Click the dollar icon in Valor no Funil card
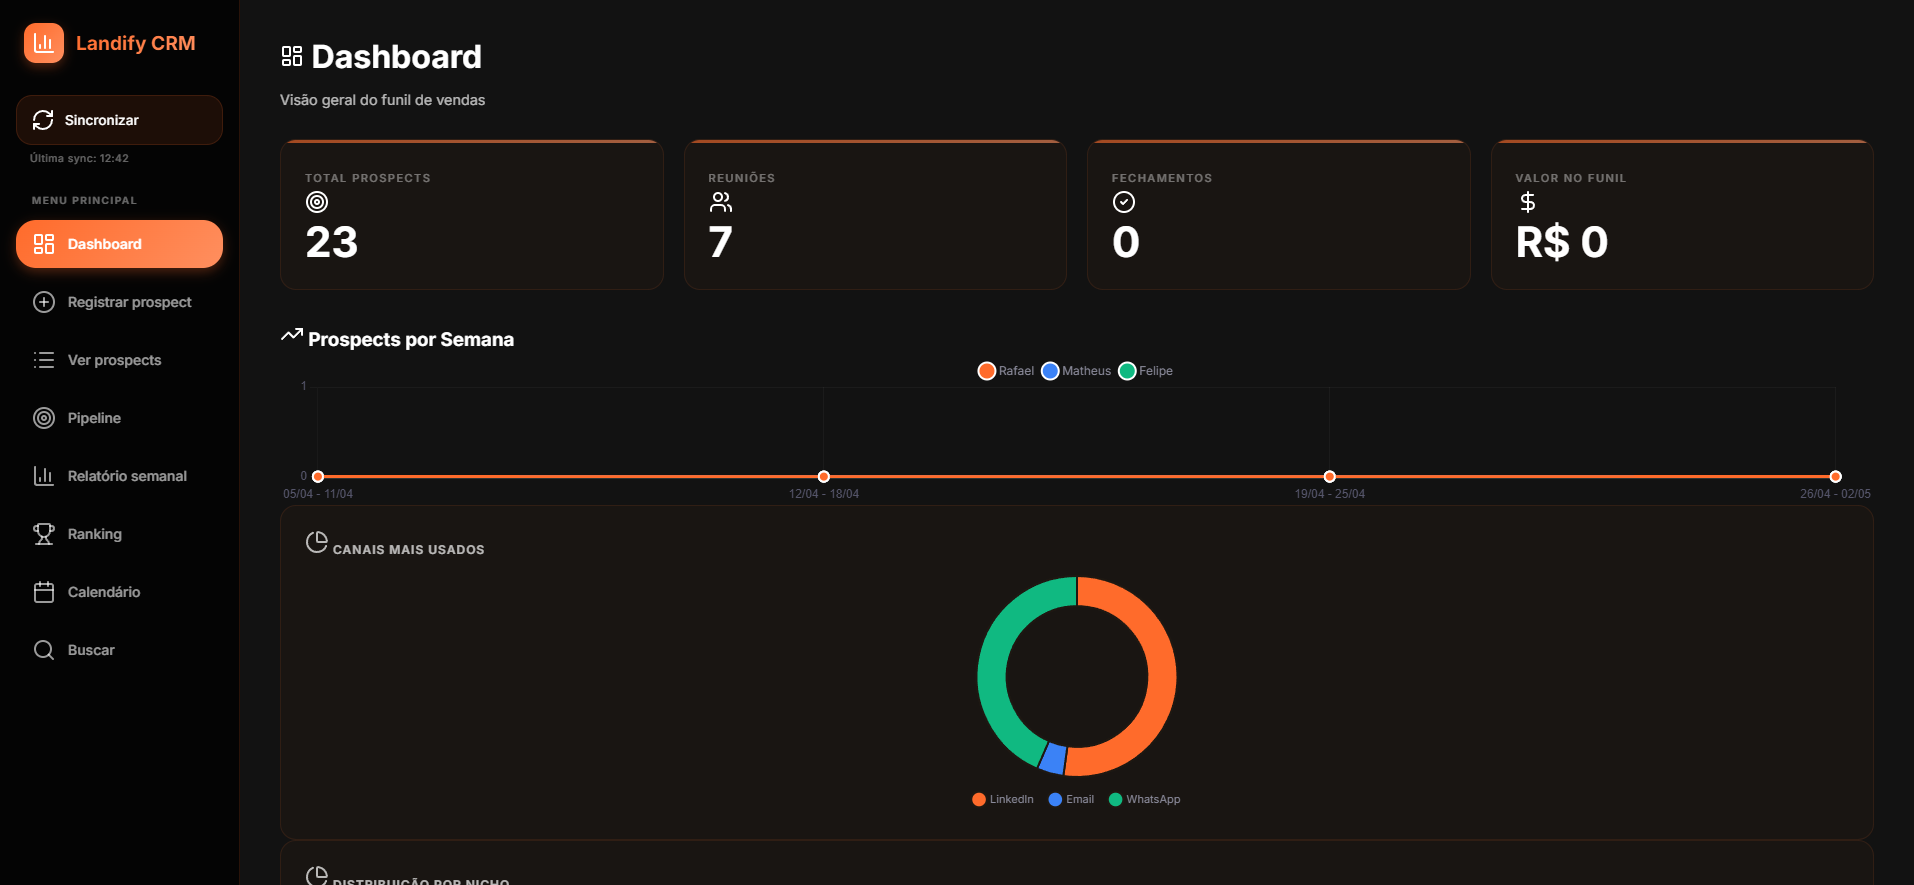The width and height of the screenshot is (1914, 885). click(1527, 202)
